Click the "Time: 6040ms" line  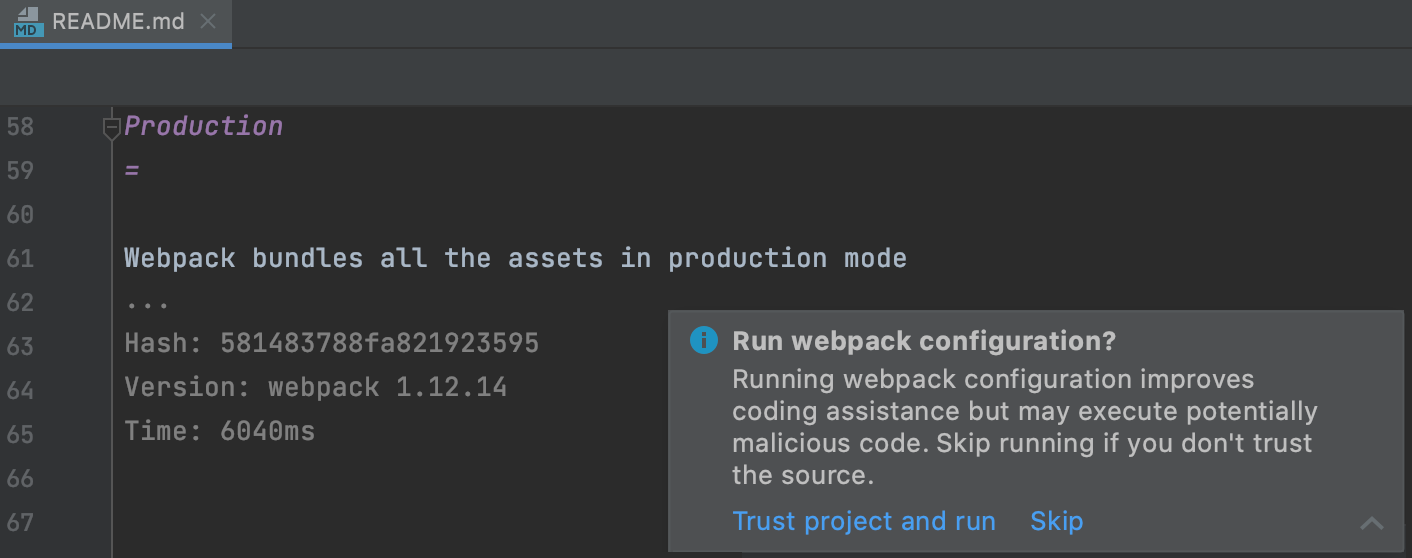point(219,432)
